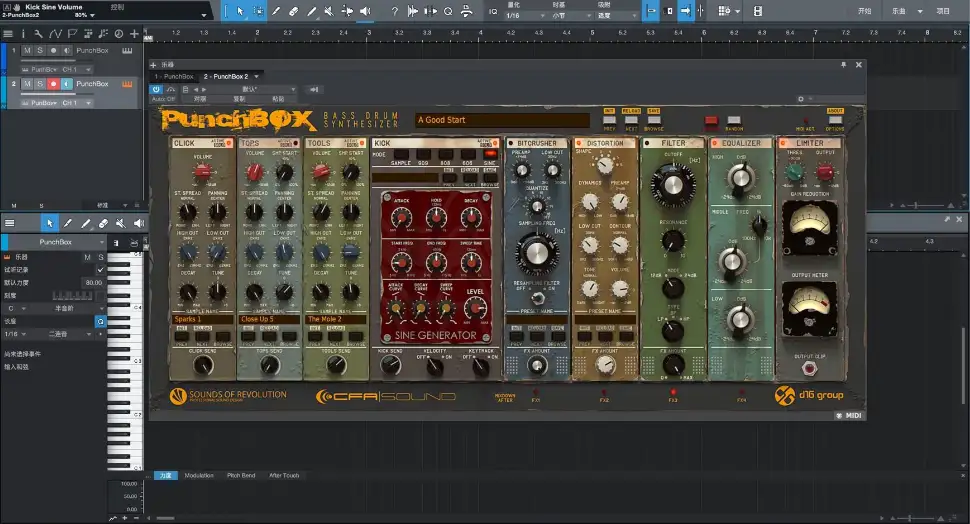Click the 'A Good Start' preset display

pyautogui.click(x=502, y=120)
